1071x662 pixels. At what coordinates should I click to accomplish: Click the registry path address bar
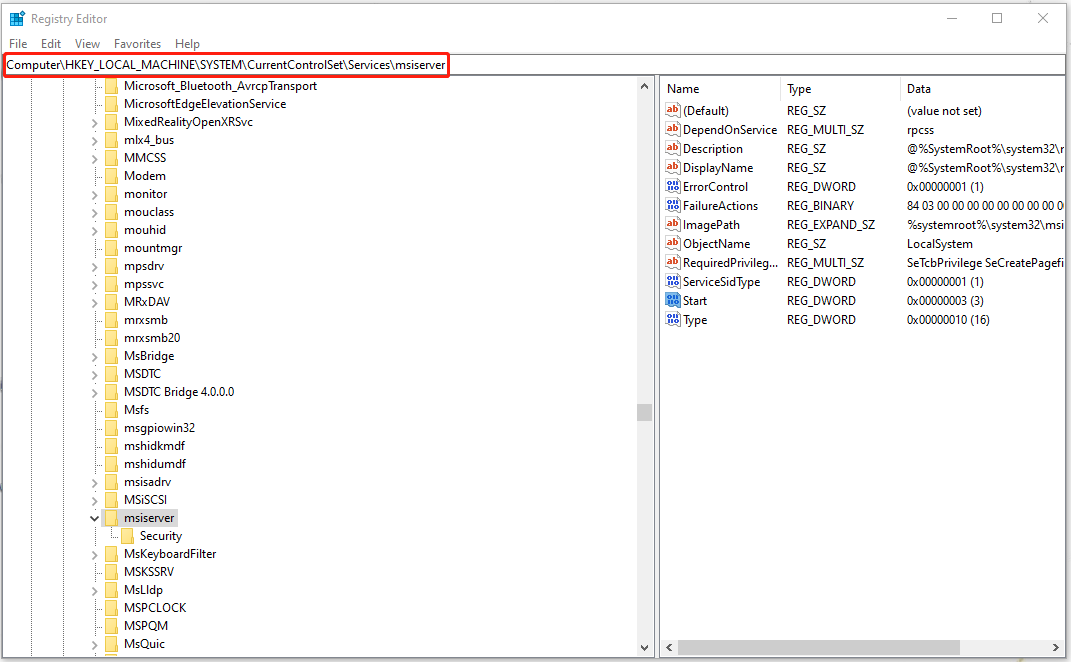[534, 65]
